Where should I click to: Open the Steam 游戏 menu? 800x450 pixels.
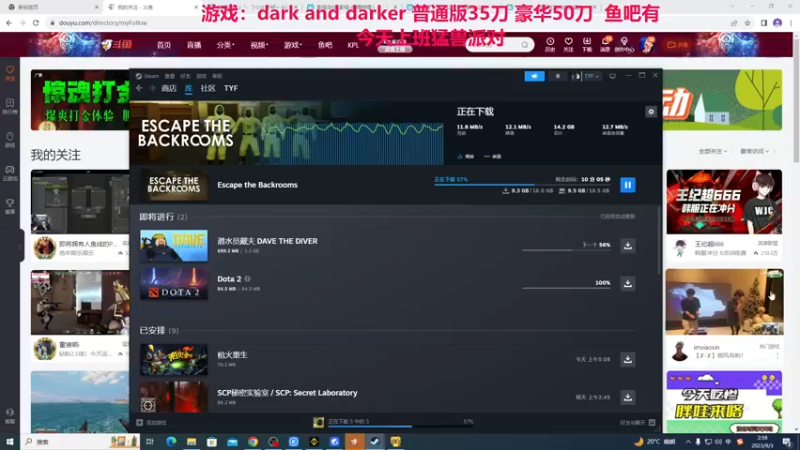(x=201, y=76)
